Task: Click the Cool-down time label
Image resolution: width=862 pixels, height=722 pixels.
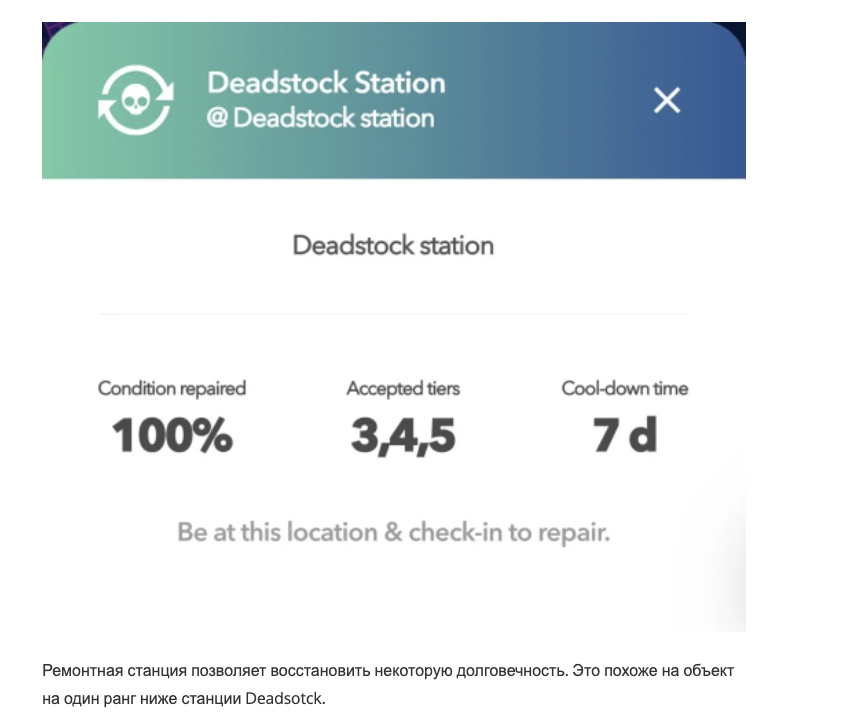Action: [x=625, y=388]
